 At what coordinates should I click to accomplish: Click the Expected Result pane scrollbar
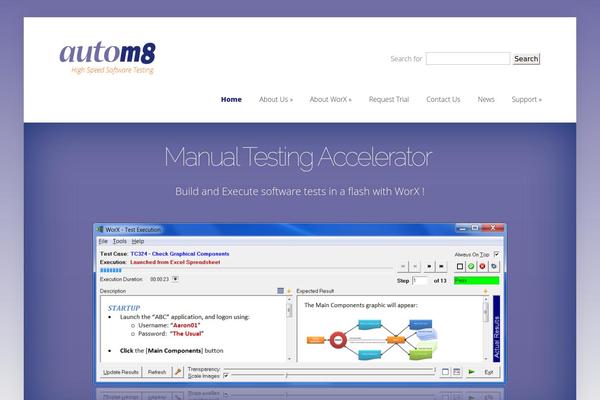coord(486,329)
